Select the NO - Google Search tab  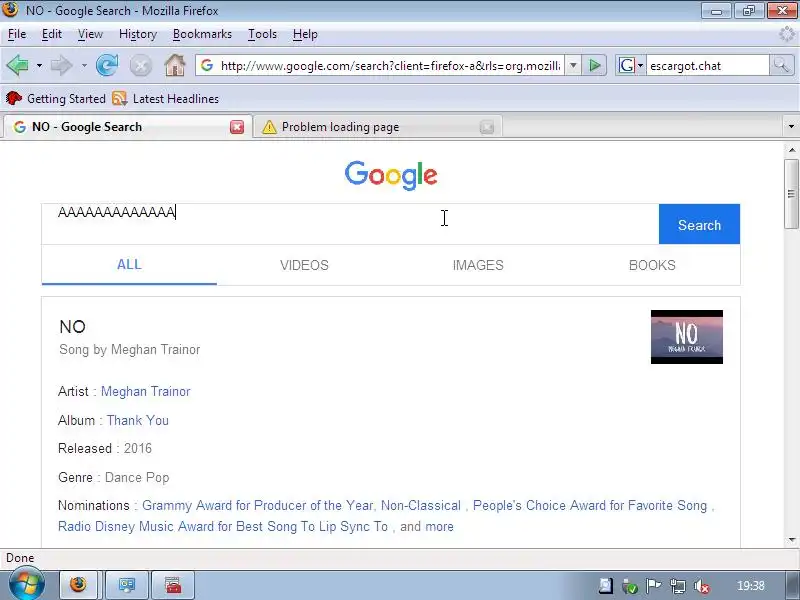tap(128, 127)
